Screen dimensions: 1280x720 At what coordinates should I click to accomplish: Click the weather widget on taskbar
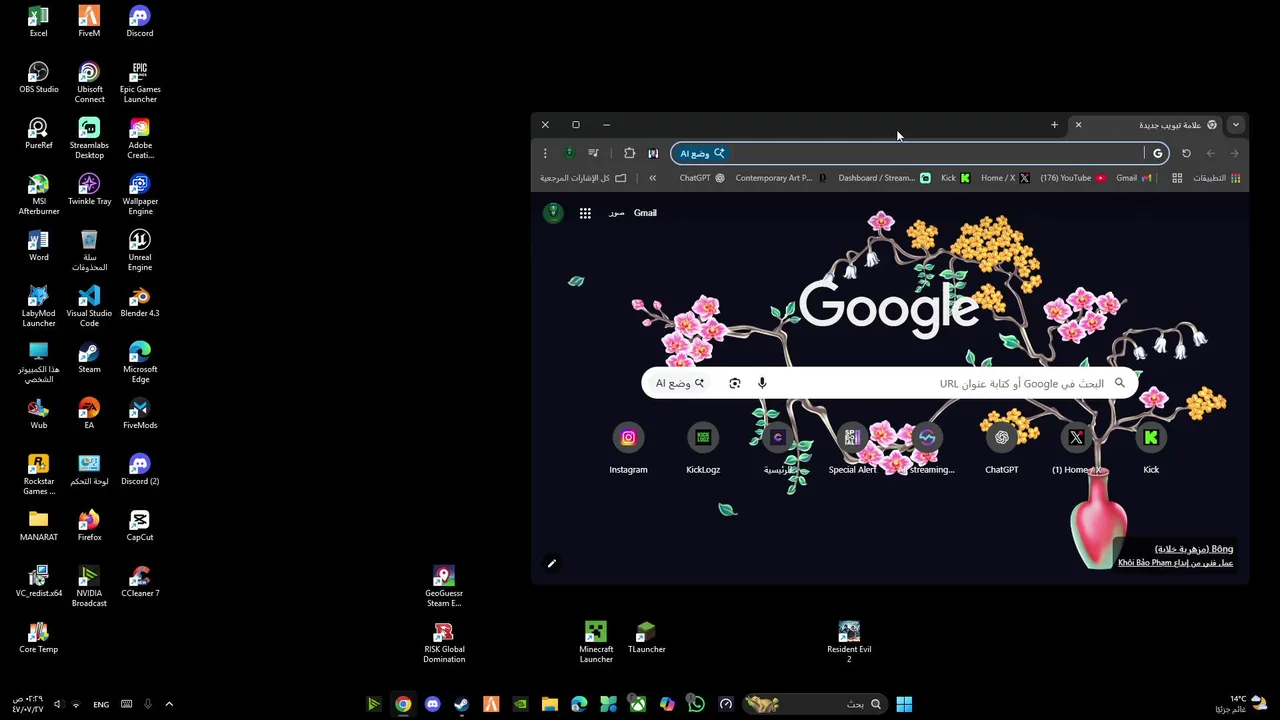(1242, 704)
